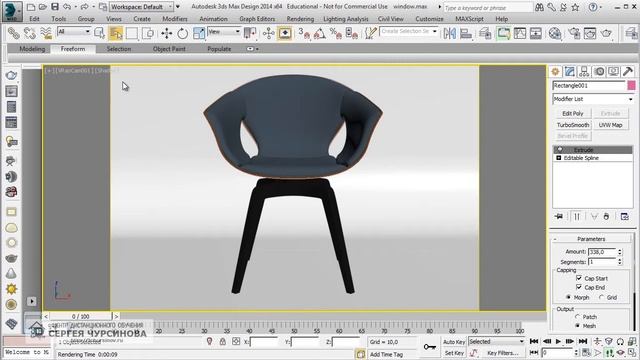Activate the Select Object tool
Image resolution: width=640 pixels, height=360 pixels.
click(x=116, y=33)
